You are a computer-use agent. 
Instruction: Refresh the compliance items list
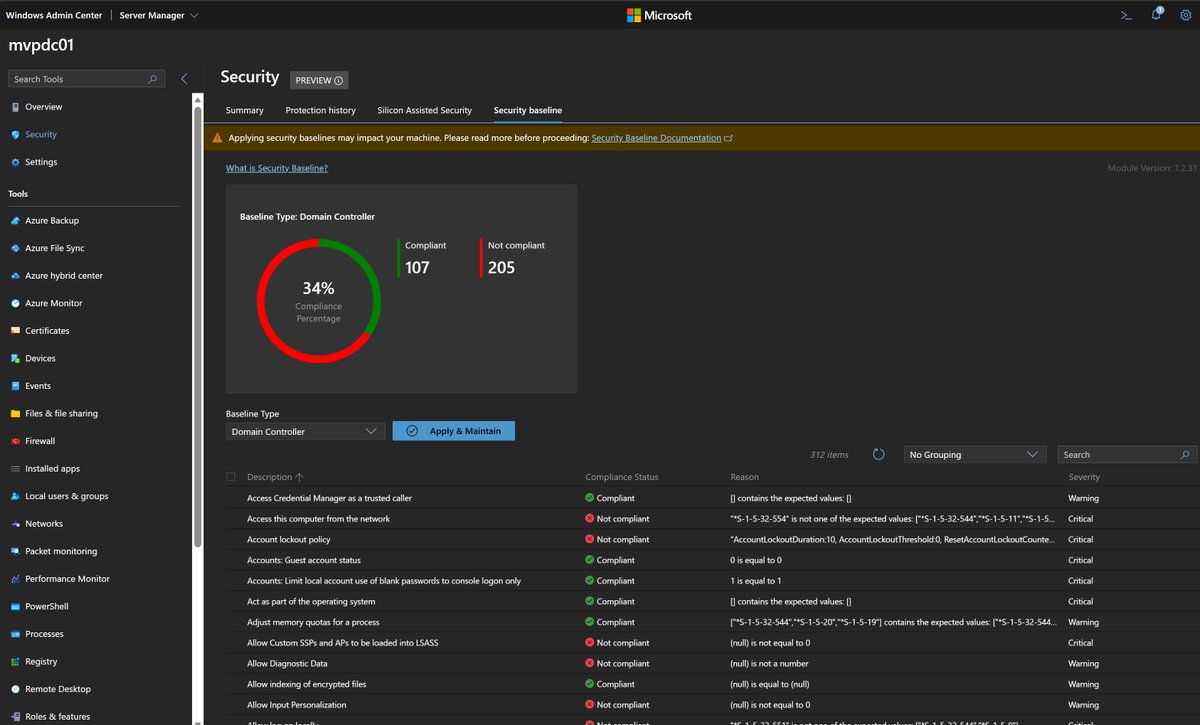(878, 454)
